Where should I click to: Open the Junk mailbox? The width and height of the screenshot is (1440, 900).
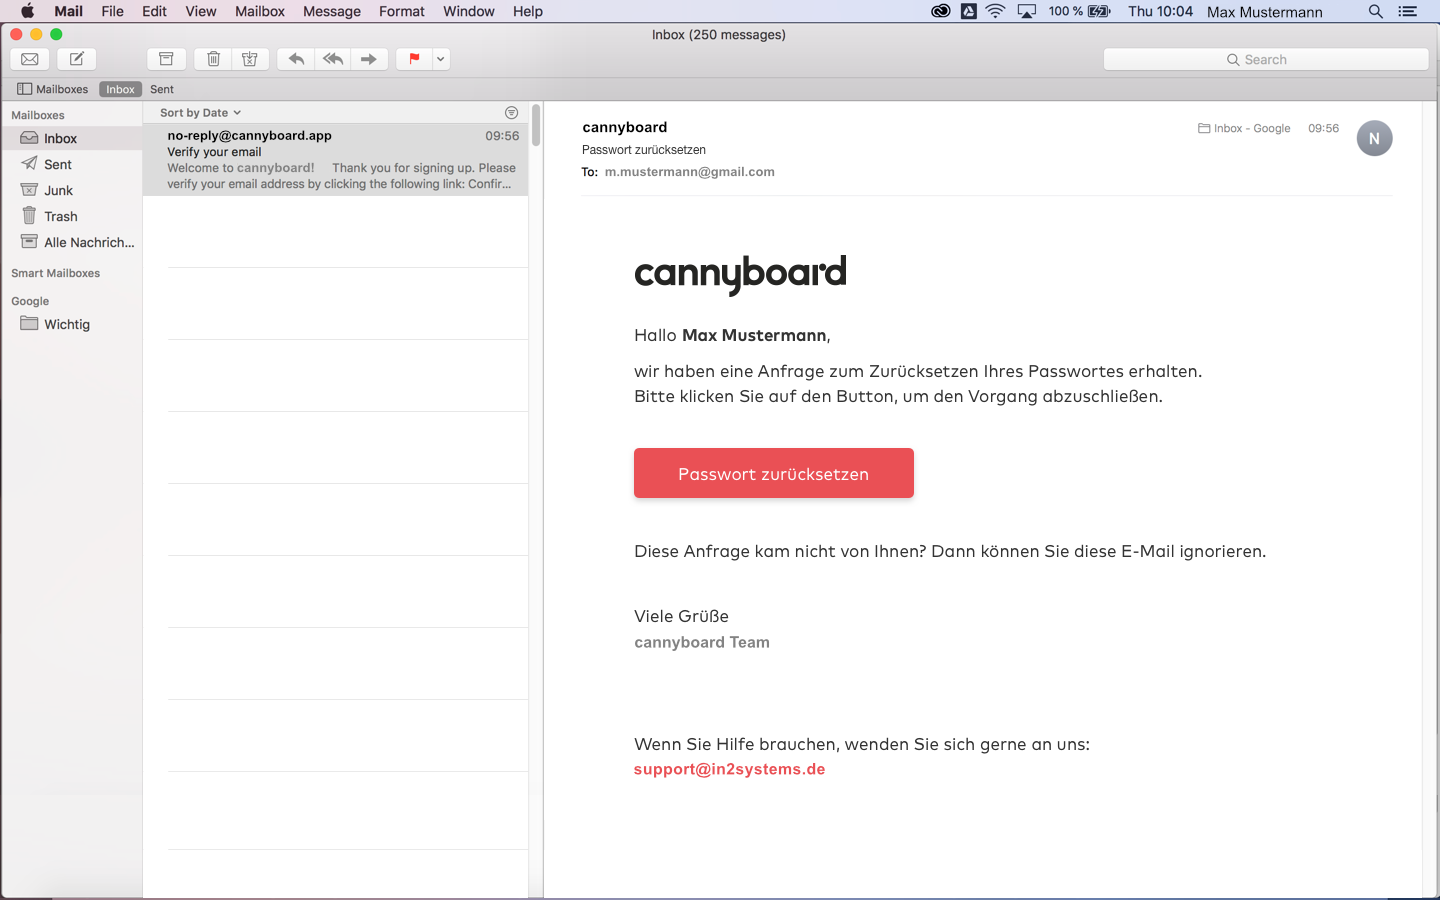72,190
